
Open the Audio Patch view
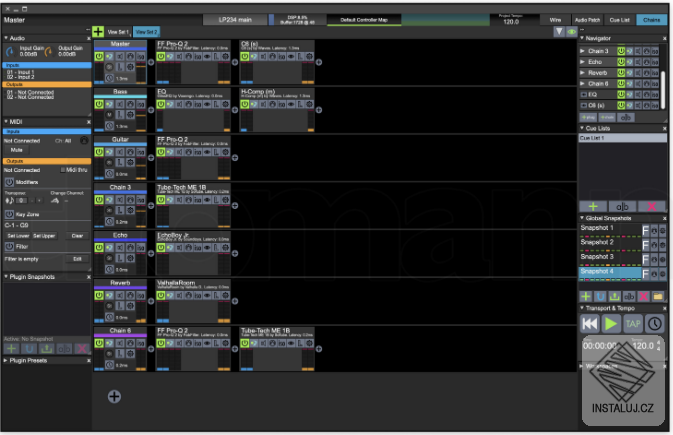tap(587, 20)
